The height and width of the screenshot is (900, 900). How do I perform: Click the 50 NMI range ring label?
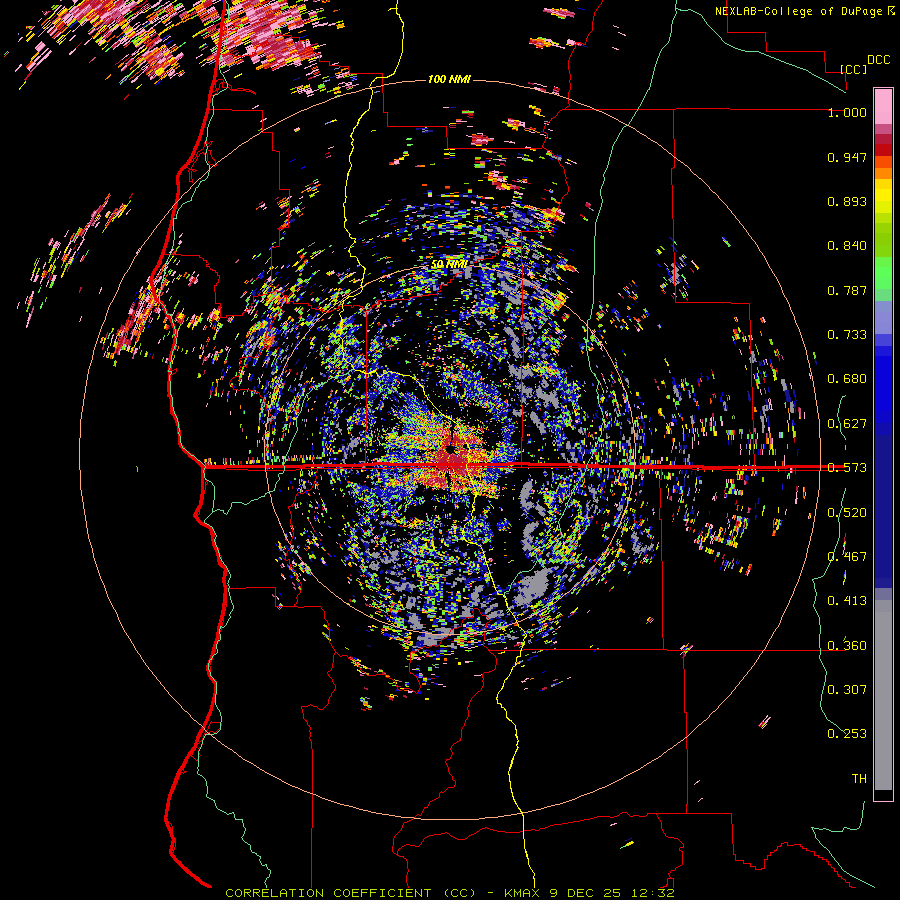point(449,264)
